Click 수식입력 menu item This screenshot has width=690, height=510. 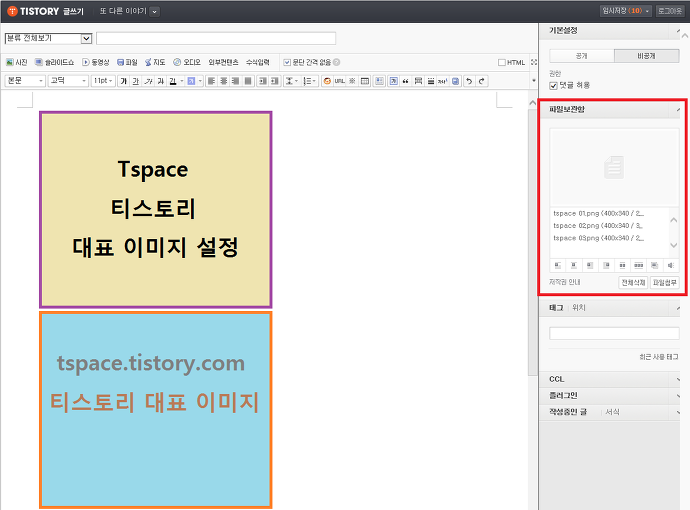tap(257, 62)
